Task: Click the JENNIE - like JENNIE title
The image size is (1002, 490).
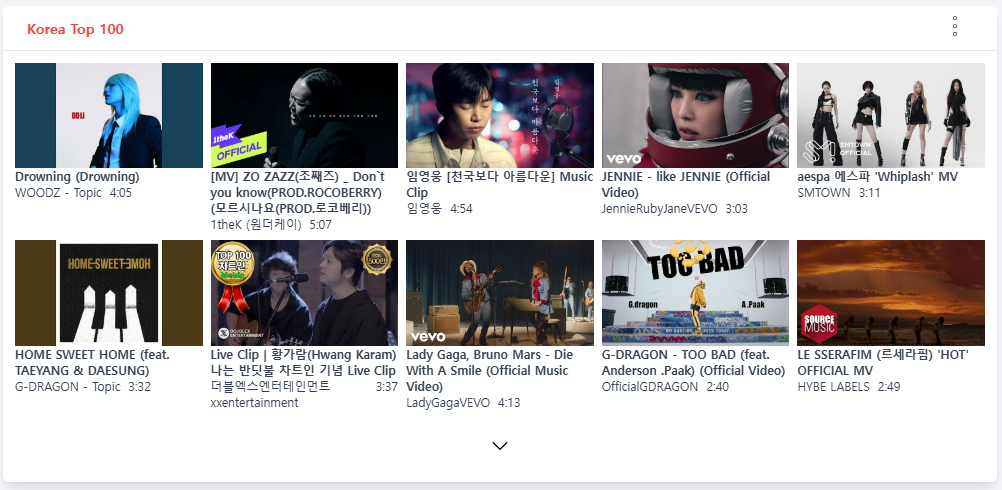Action: click(x=686, y=185)
